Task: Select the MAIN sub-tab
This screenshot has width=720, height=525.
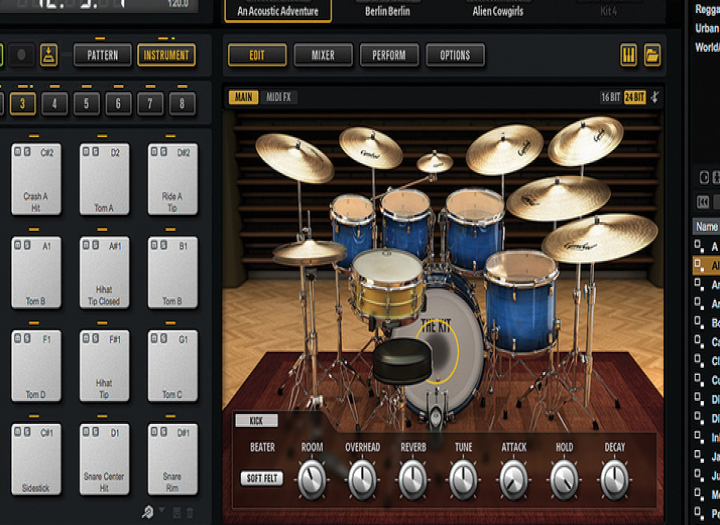Action: coord(243,97)
